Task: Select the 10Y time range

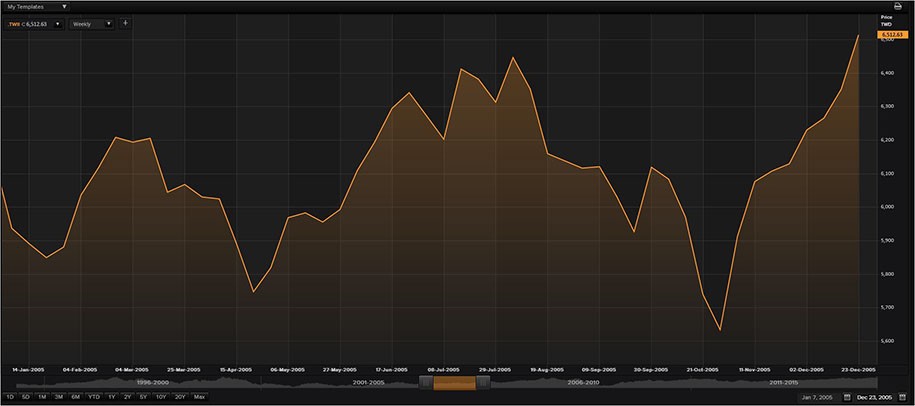Action: [x=161, y=397]
